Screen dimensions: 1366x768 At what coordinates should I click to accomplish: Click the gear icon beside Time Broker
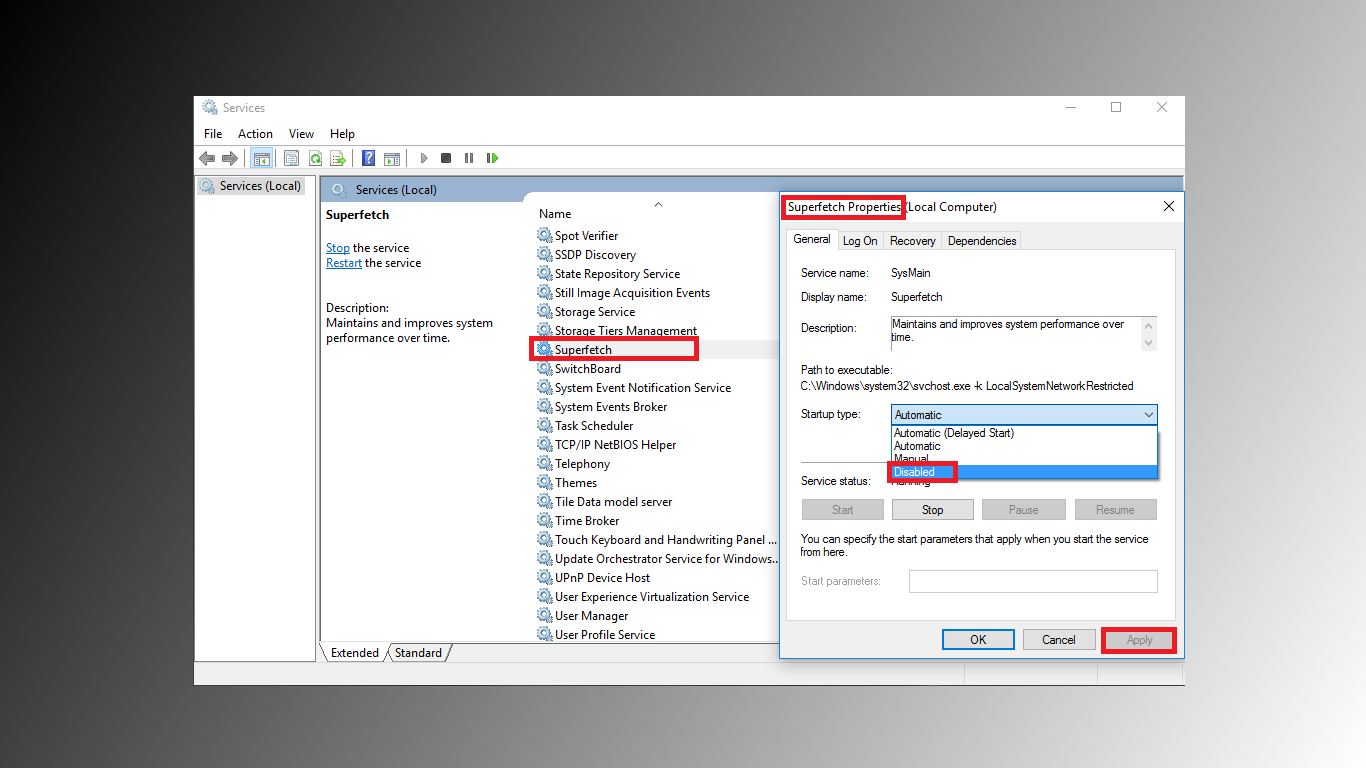(x=544, y=520)
